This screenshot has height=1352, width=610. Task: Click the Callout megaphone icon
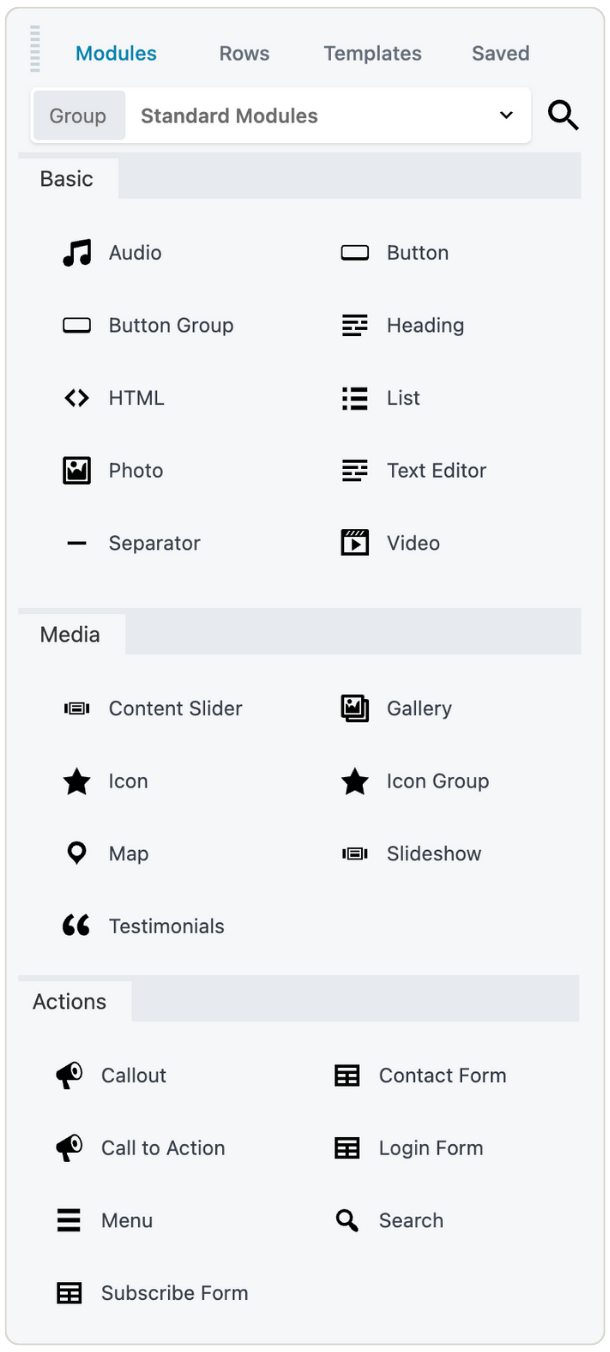(70, 1075)
